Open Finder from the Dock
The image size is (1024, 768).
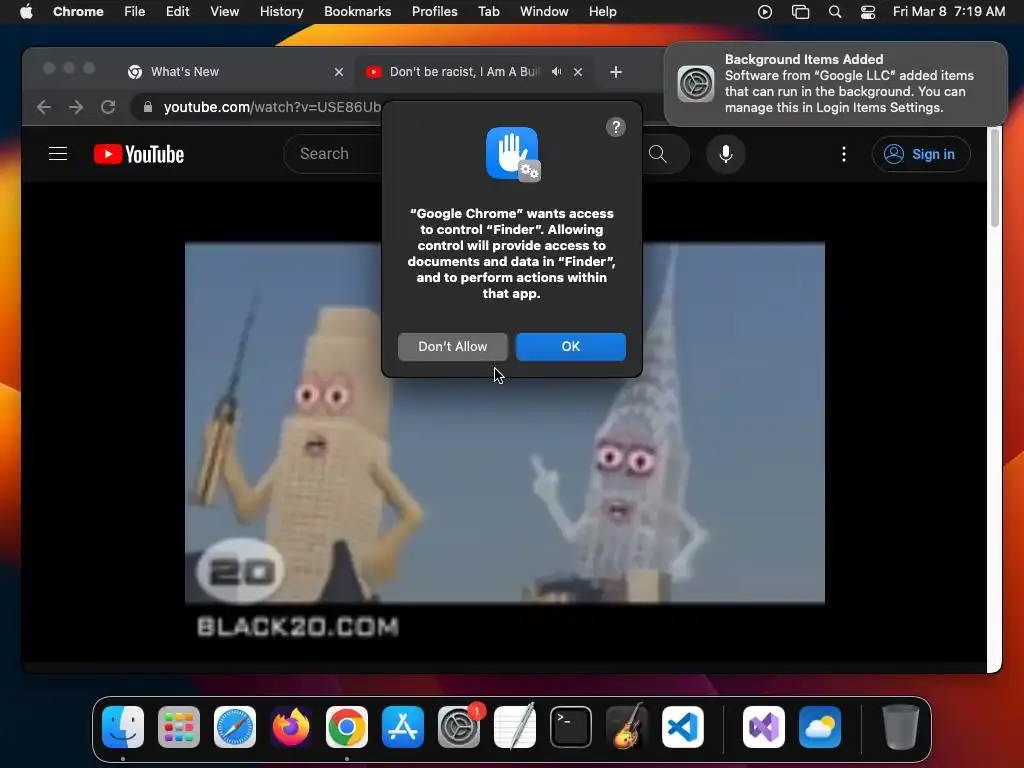point(123,727)
